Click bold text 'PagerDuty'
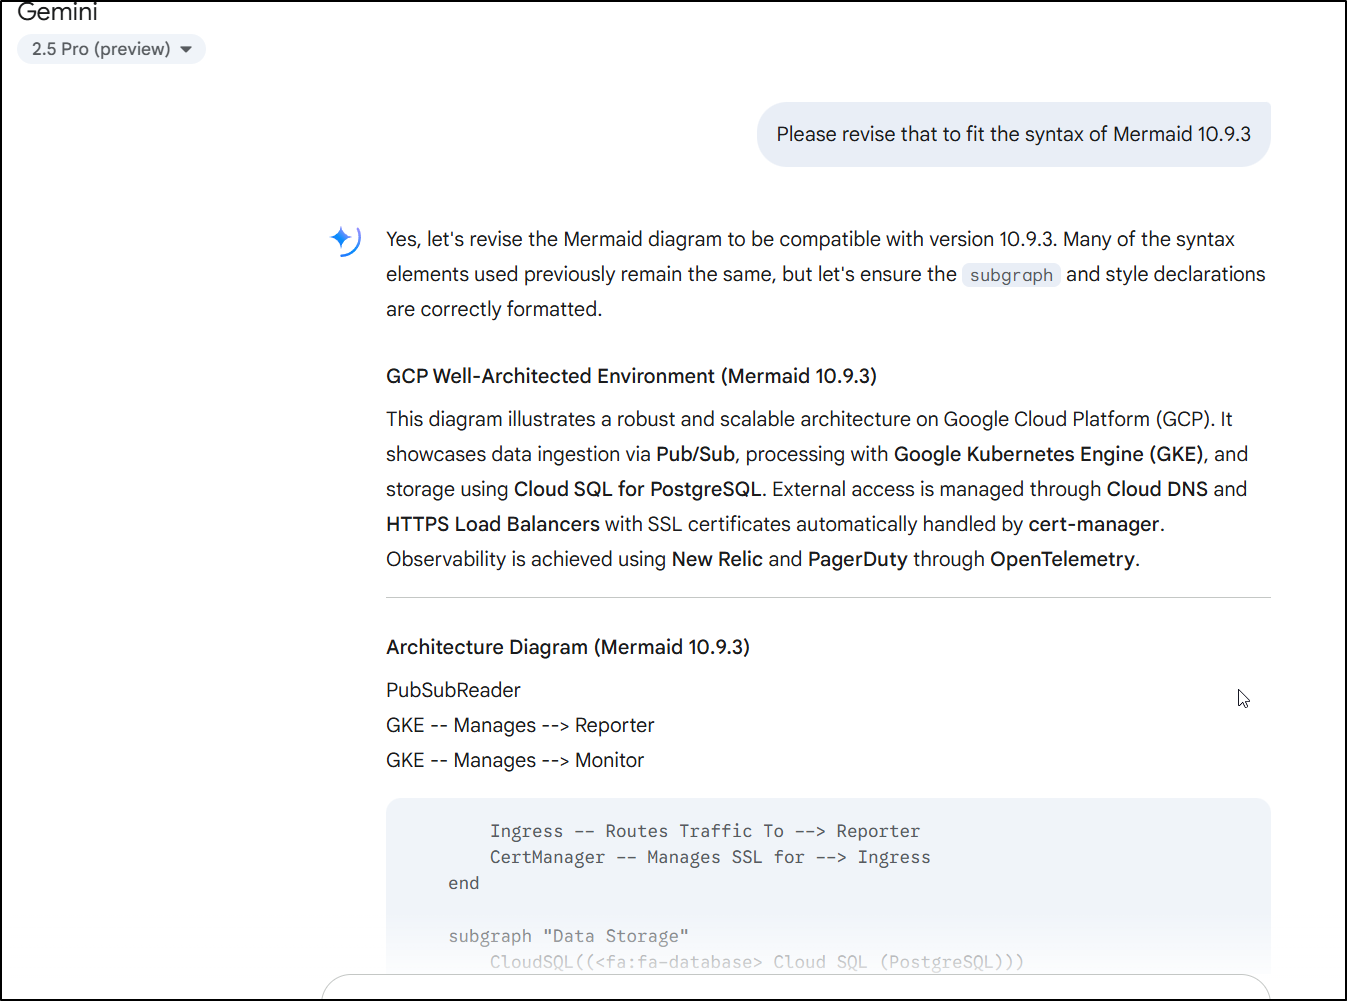 857,559
